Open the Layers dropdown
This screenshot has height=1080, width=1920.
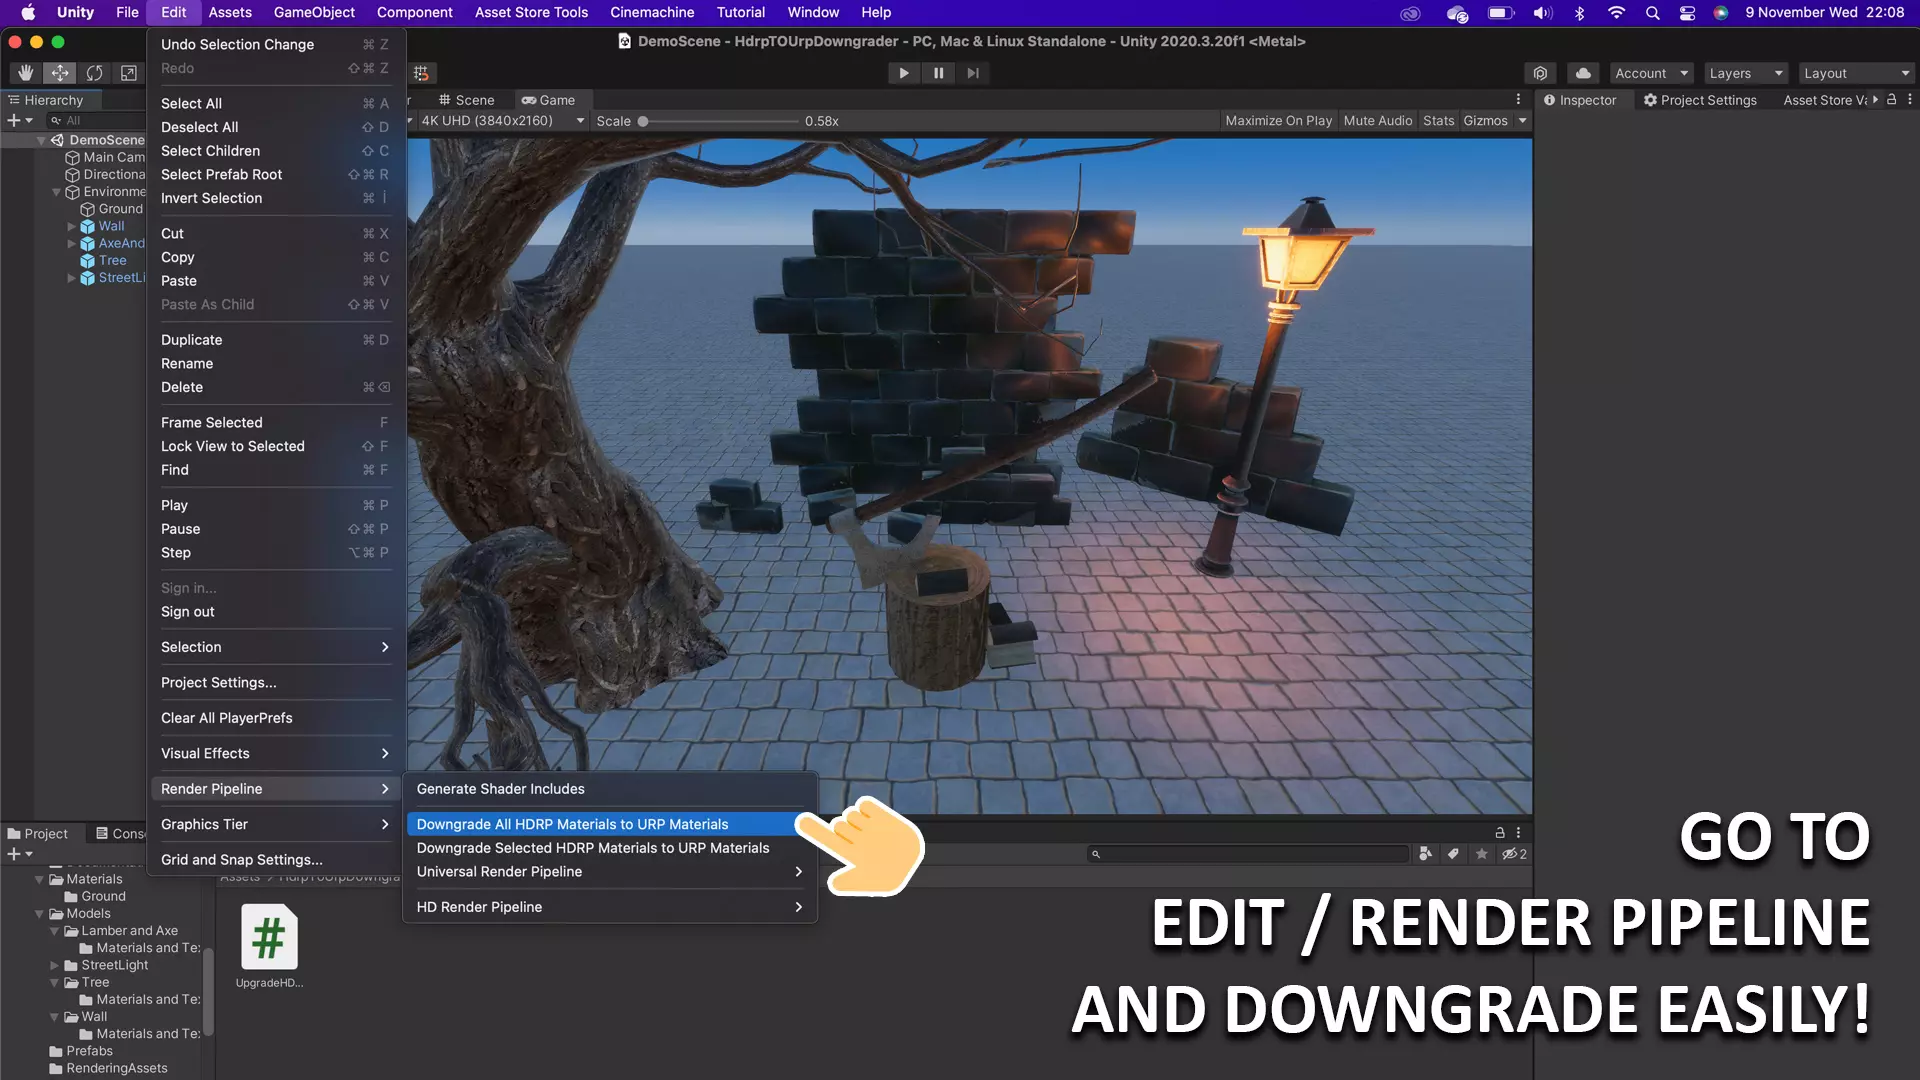(1745, 73)
